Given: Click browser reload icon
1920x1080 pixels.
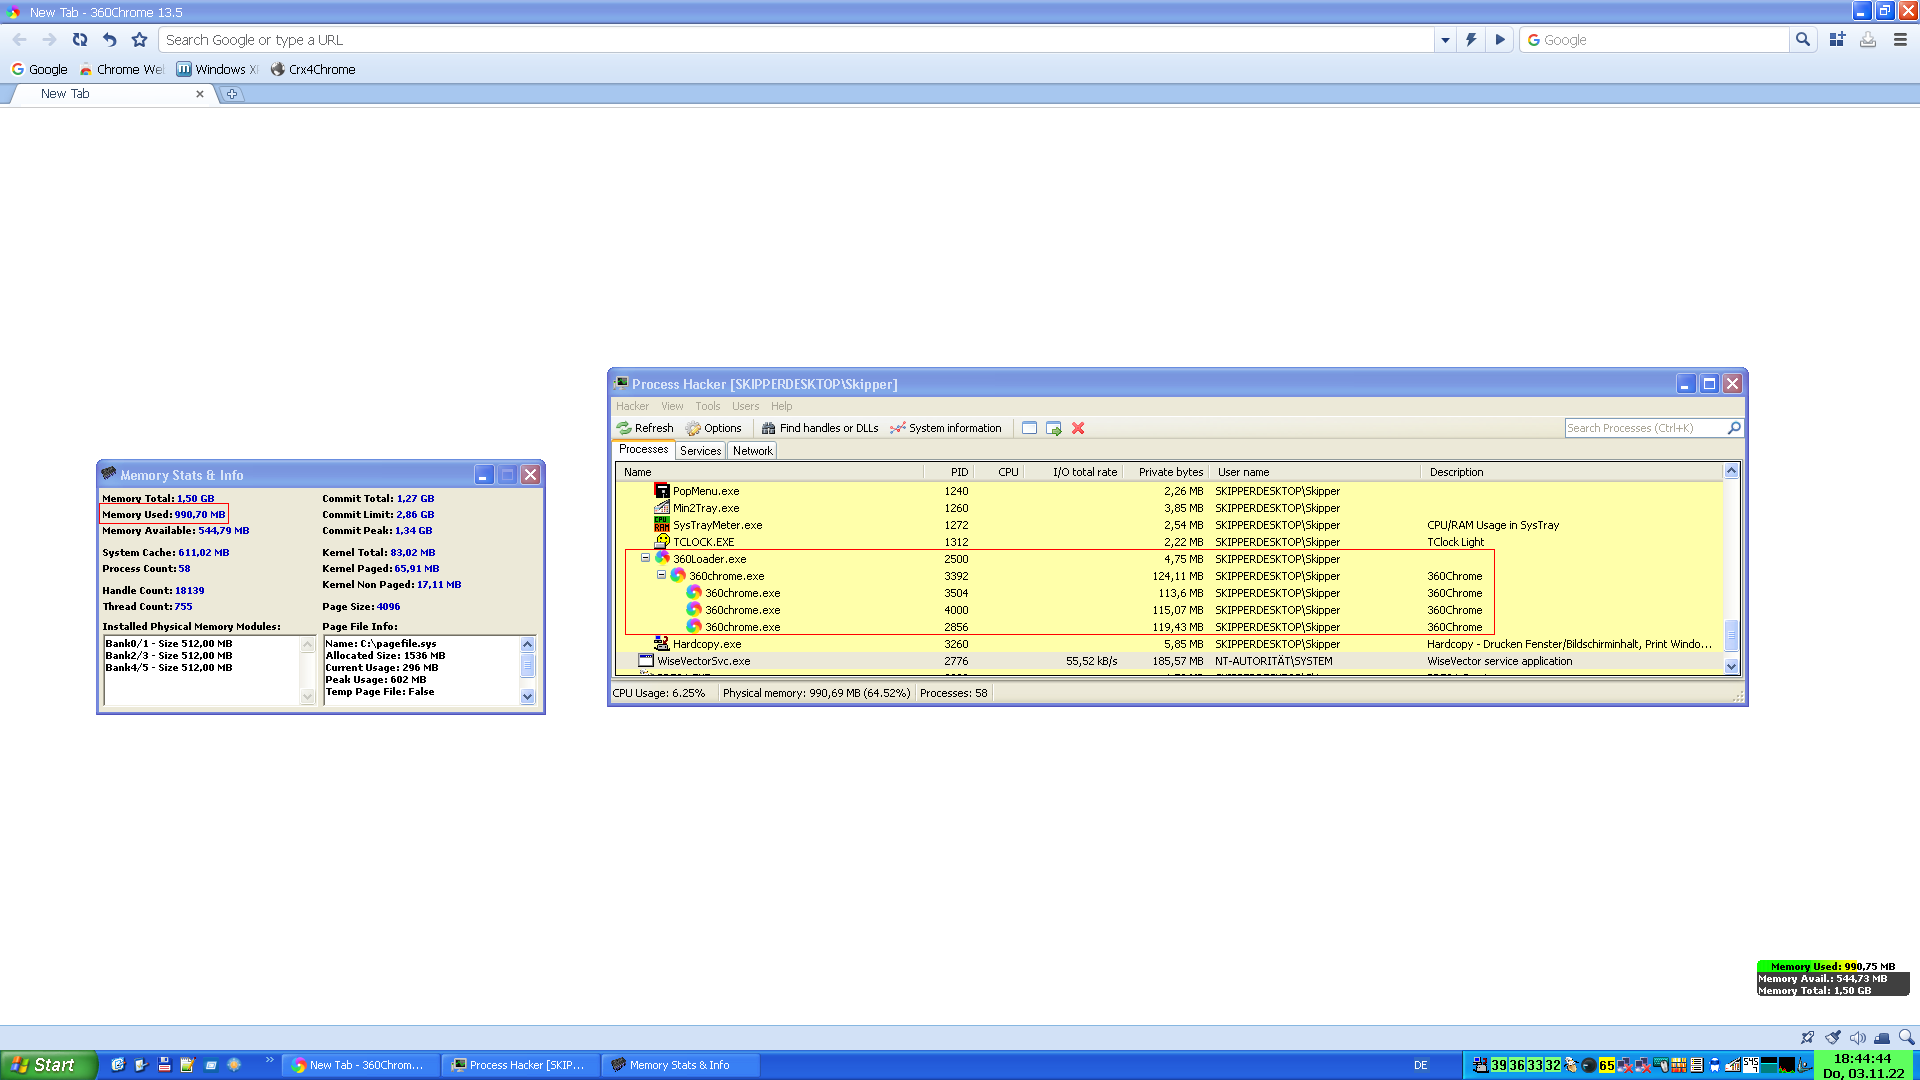Looking at the screenshot, I should [80, 40].
